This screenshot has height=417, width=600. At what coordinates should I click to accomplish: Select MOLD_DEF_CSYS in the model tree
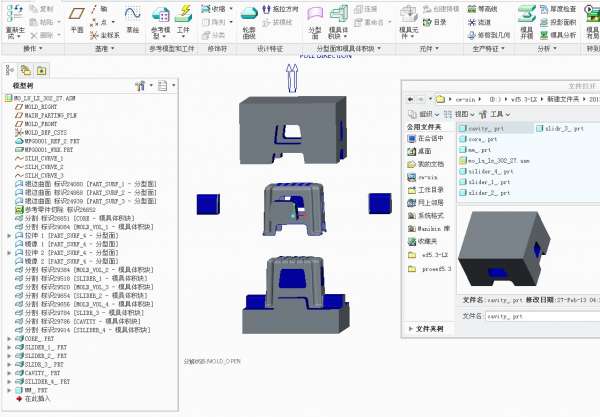41,132
